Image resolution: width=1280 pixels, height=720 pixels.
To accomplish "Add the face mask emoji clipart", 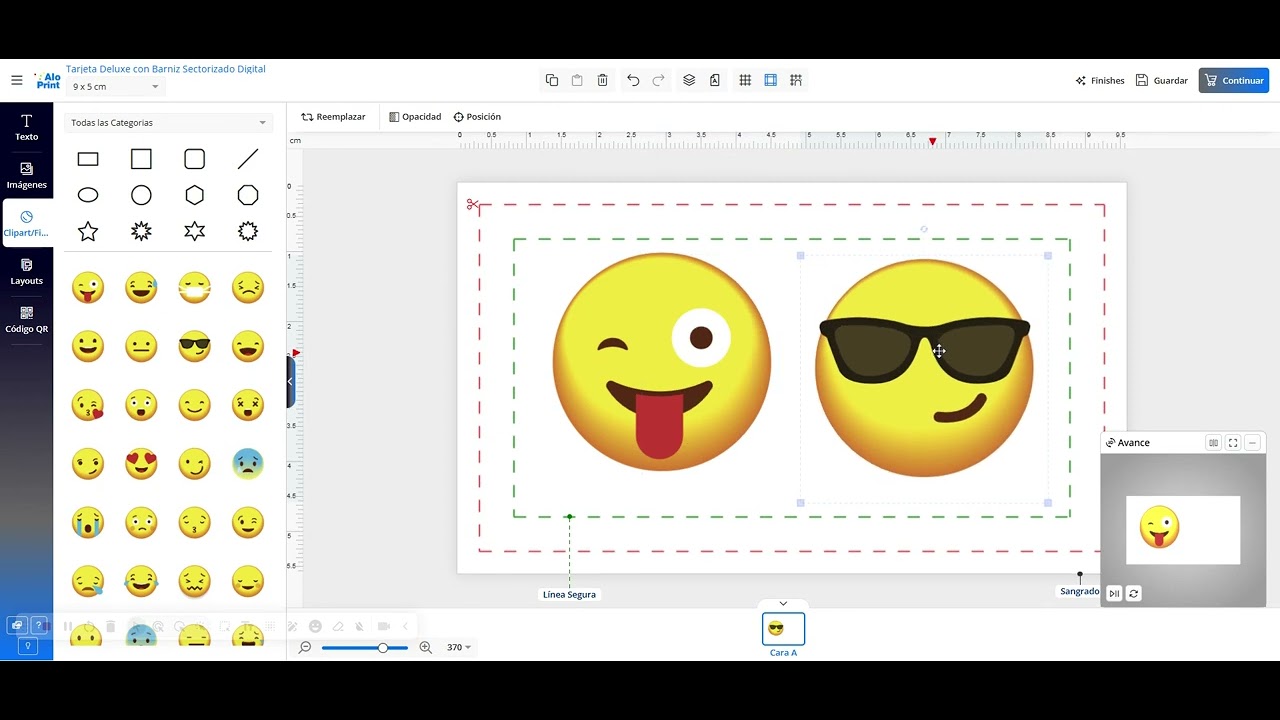I will coord(195,288).
